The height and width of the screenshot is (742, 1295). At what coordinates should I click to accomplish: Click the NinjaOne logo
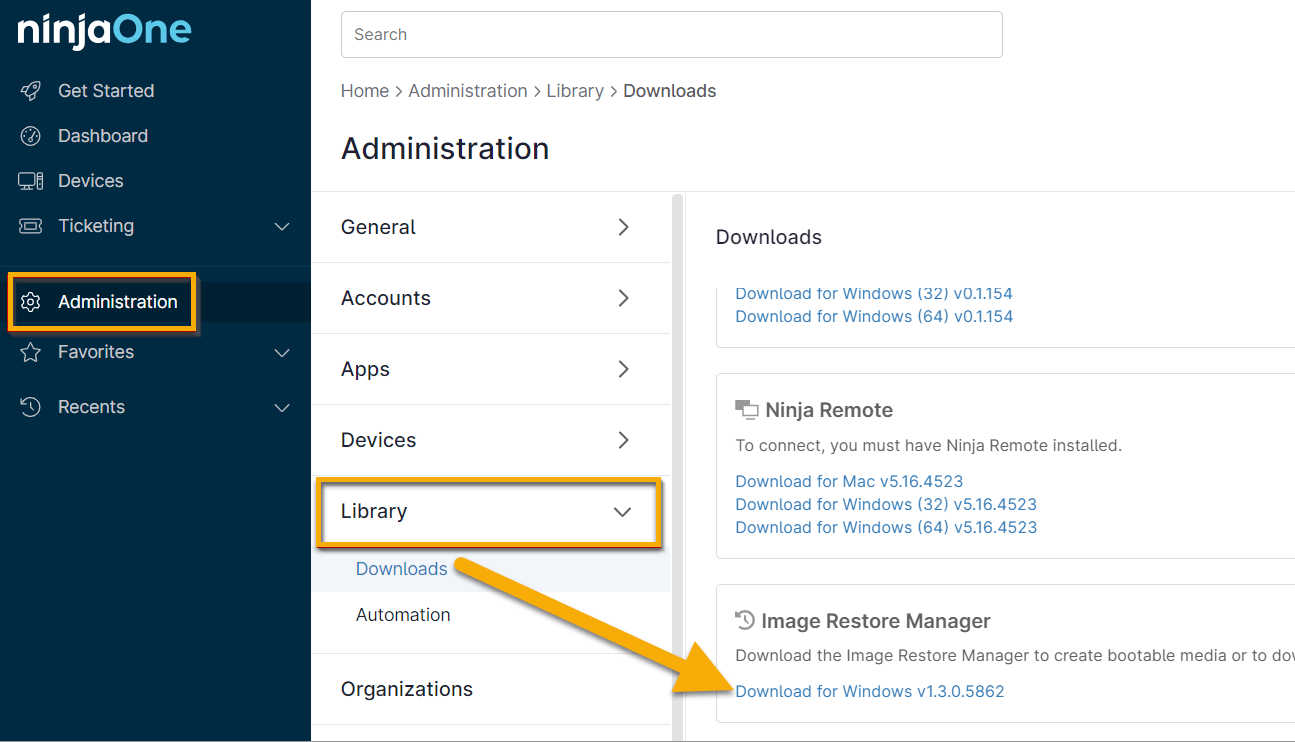point(104,31)
